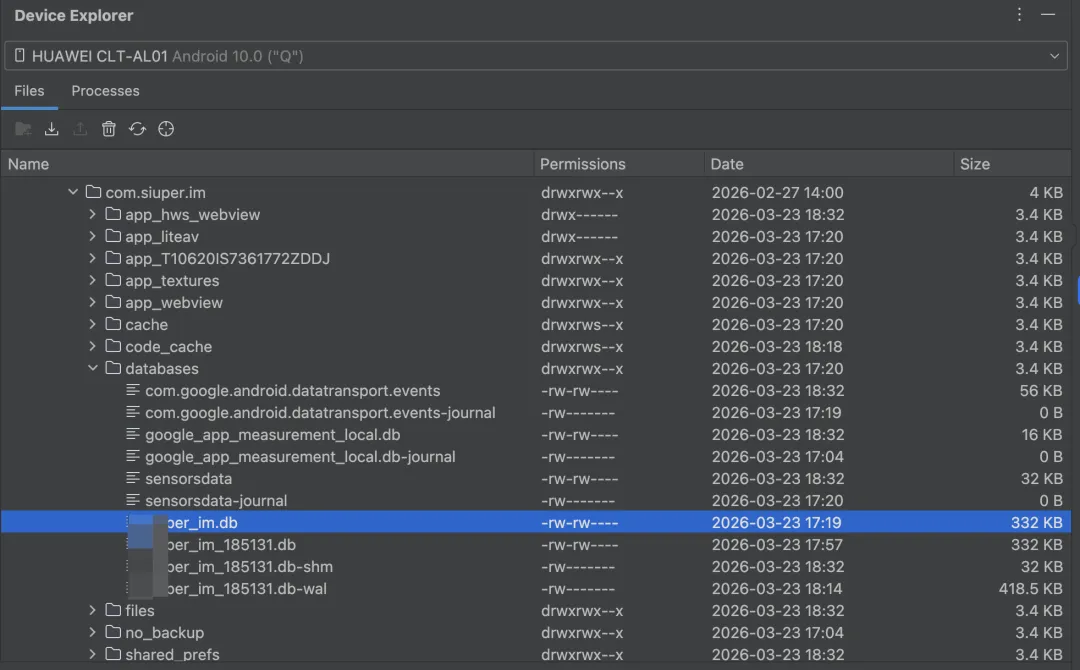Screen dimensions: 1080x670
Task: Click the crosshair locate icon in toolbar
Action: click(166, 129)
